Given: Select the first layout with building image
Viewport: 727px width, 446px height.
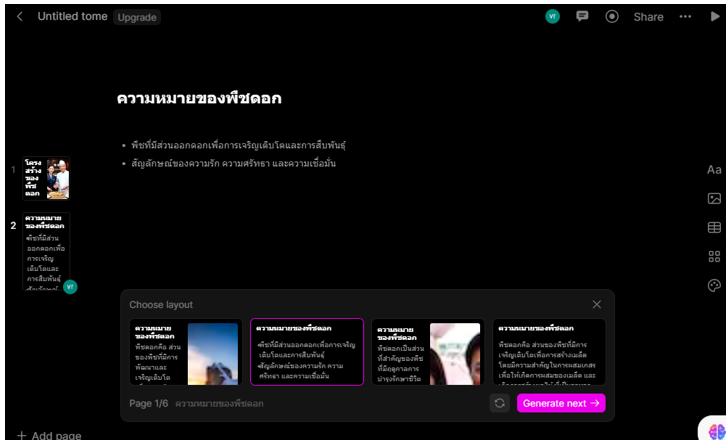Looking at the screenshot, I should [x=185, y=352].
